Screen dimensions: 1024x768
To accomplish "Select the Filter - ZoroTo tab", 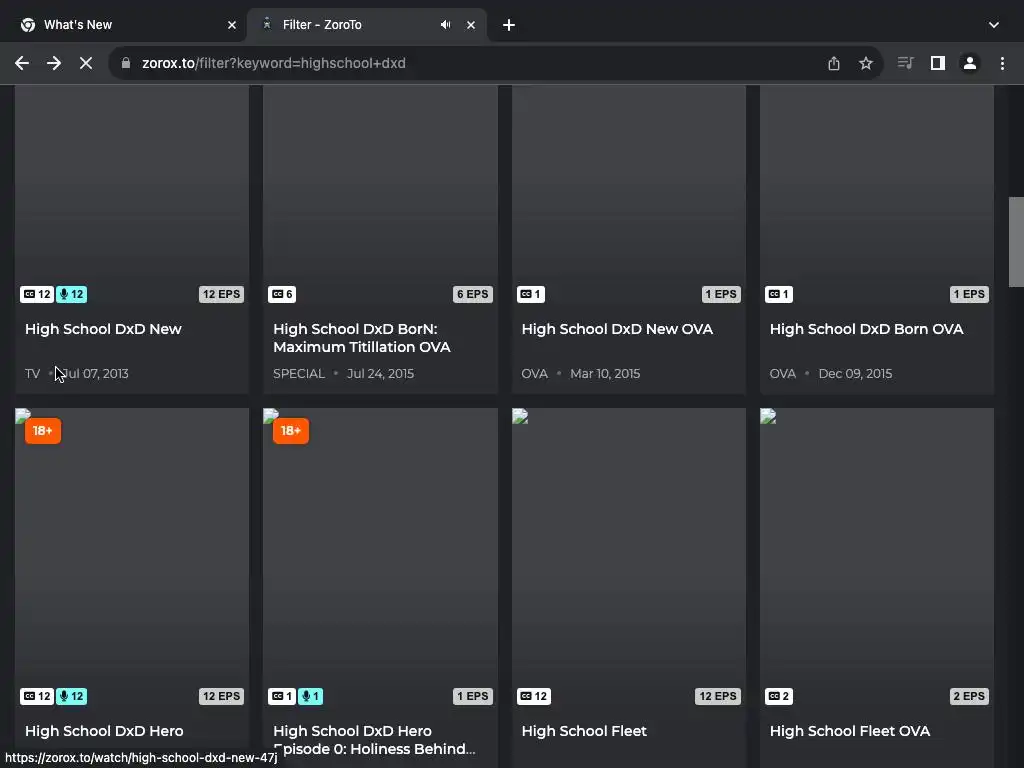I will [367, 25].
